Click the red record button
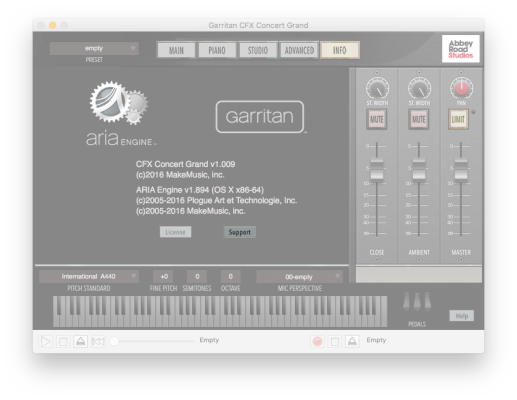Image resolution: width=517 pixels, height=400 pixels. [x=317, y=341]
